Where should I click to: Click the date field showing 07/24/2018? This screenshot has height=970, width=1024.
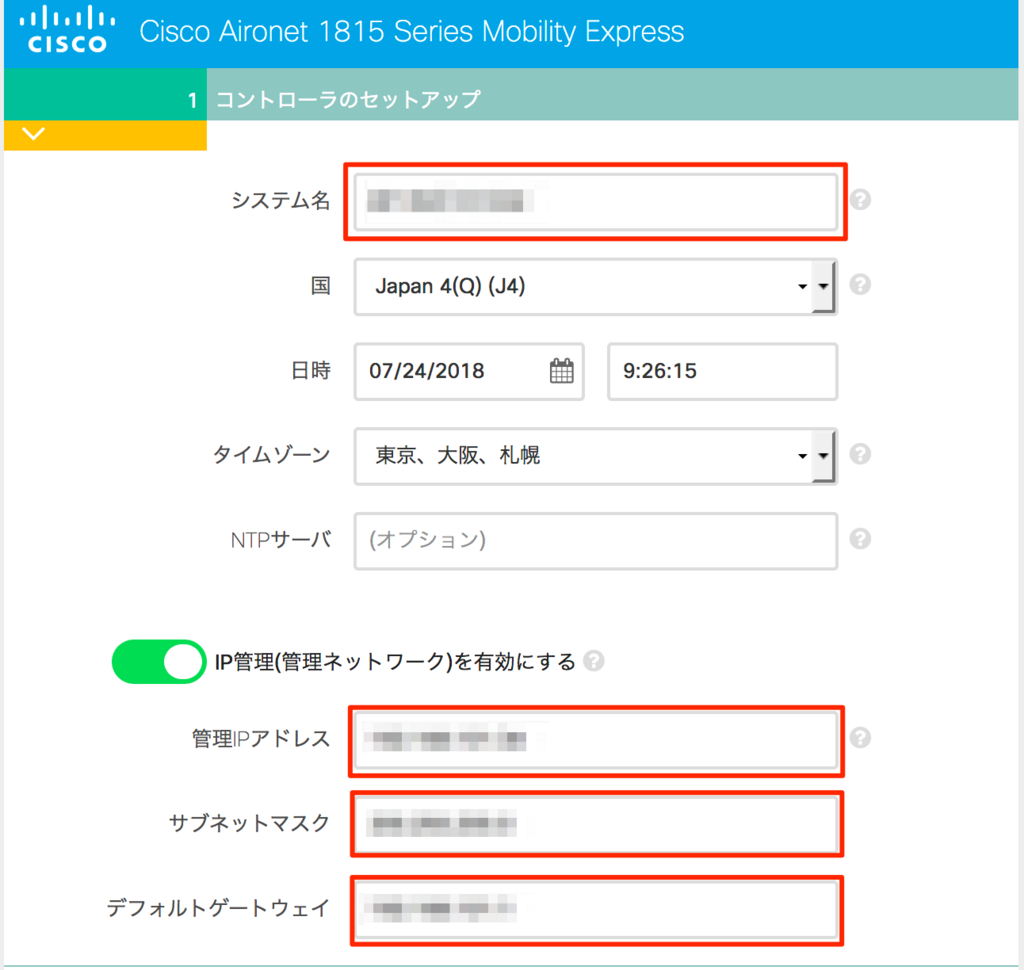469,371
